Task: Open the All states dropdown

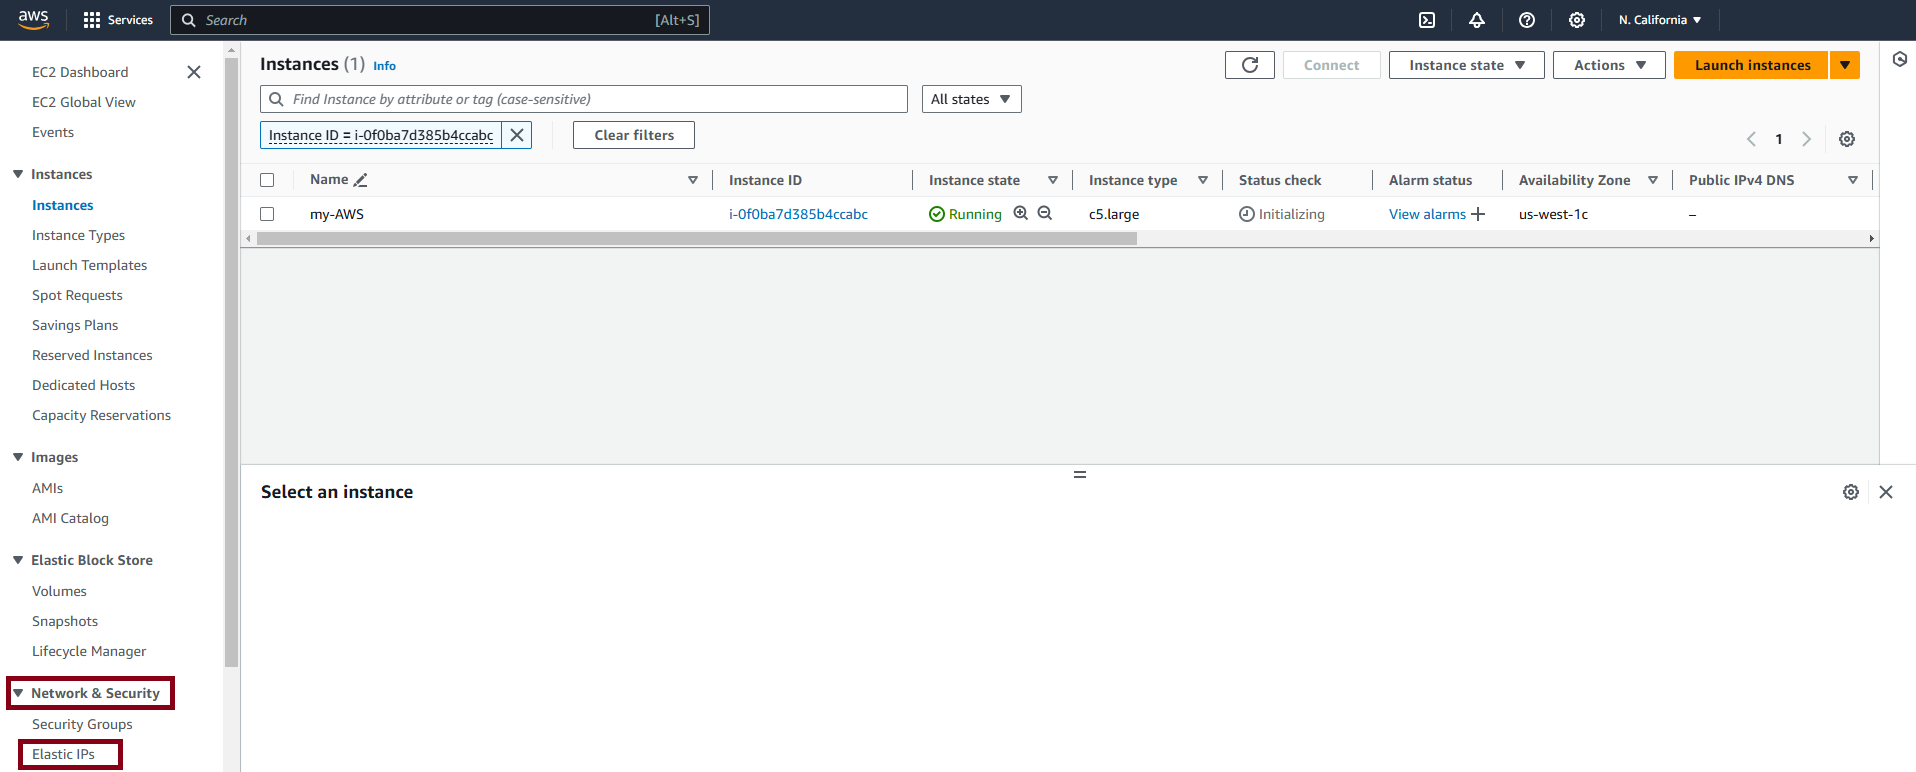Action: click(x=971, y=99)
